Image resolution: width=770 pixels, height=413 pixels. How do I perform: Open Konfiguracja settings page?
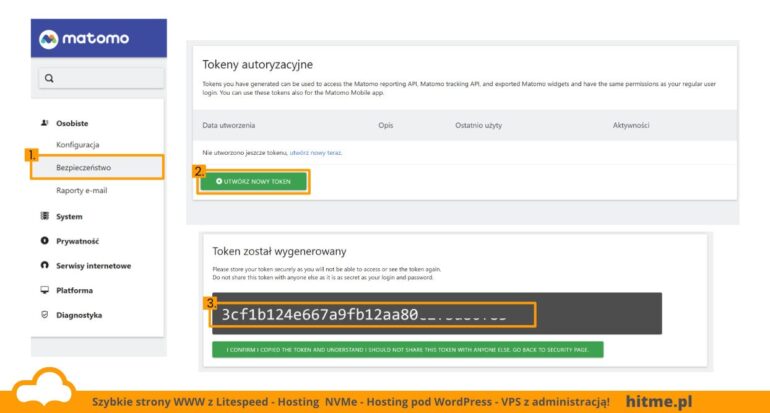pos(78,145)
